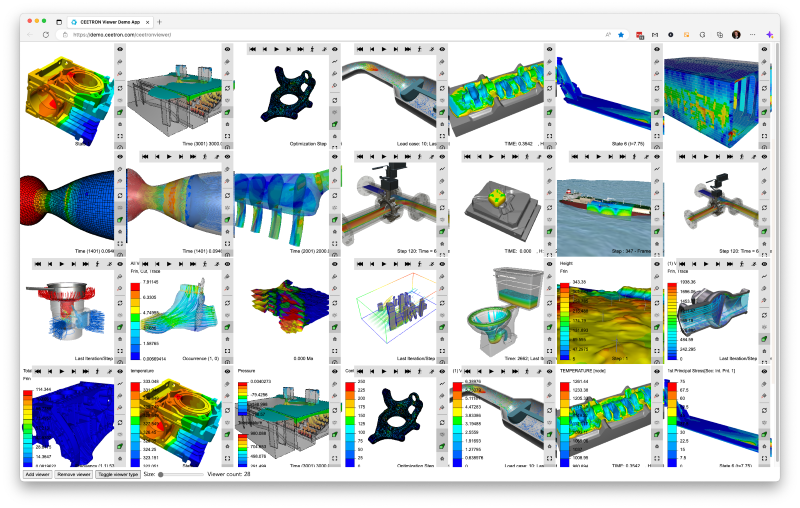
Task: Click the blue favorites star in address bar
Action: pyautogui.click(x=620, y=34)
